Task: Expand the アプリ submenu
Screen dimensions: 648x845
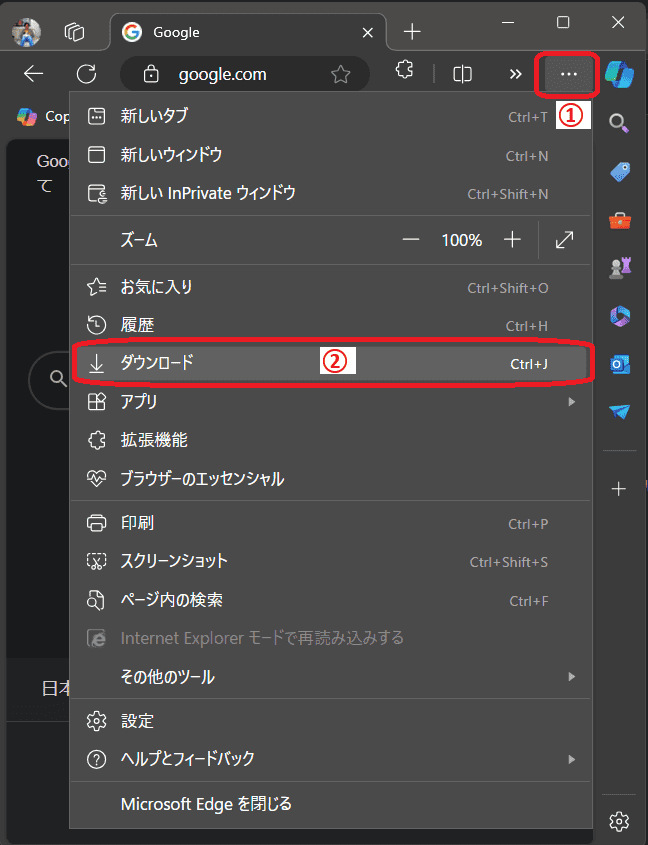Action: (x=330, y=402)
